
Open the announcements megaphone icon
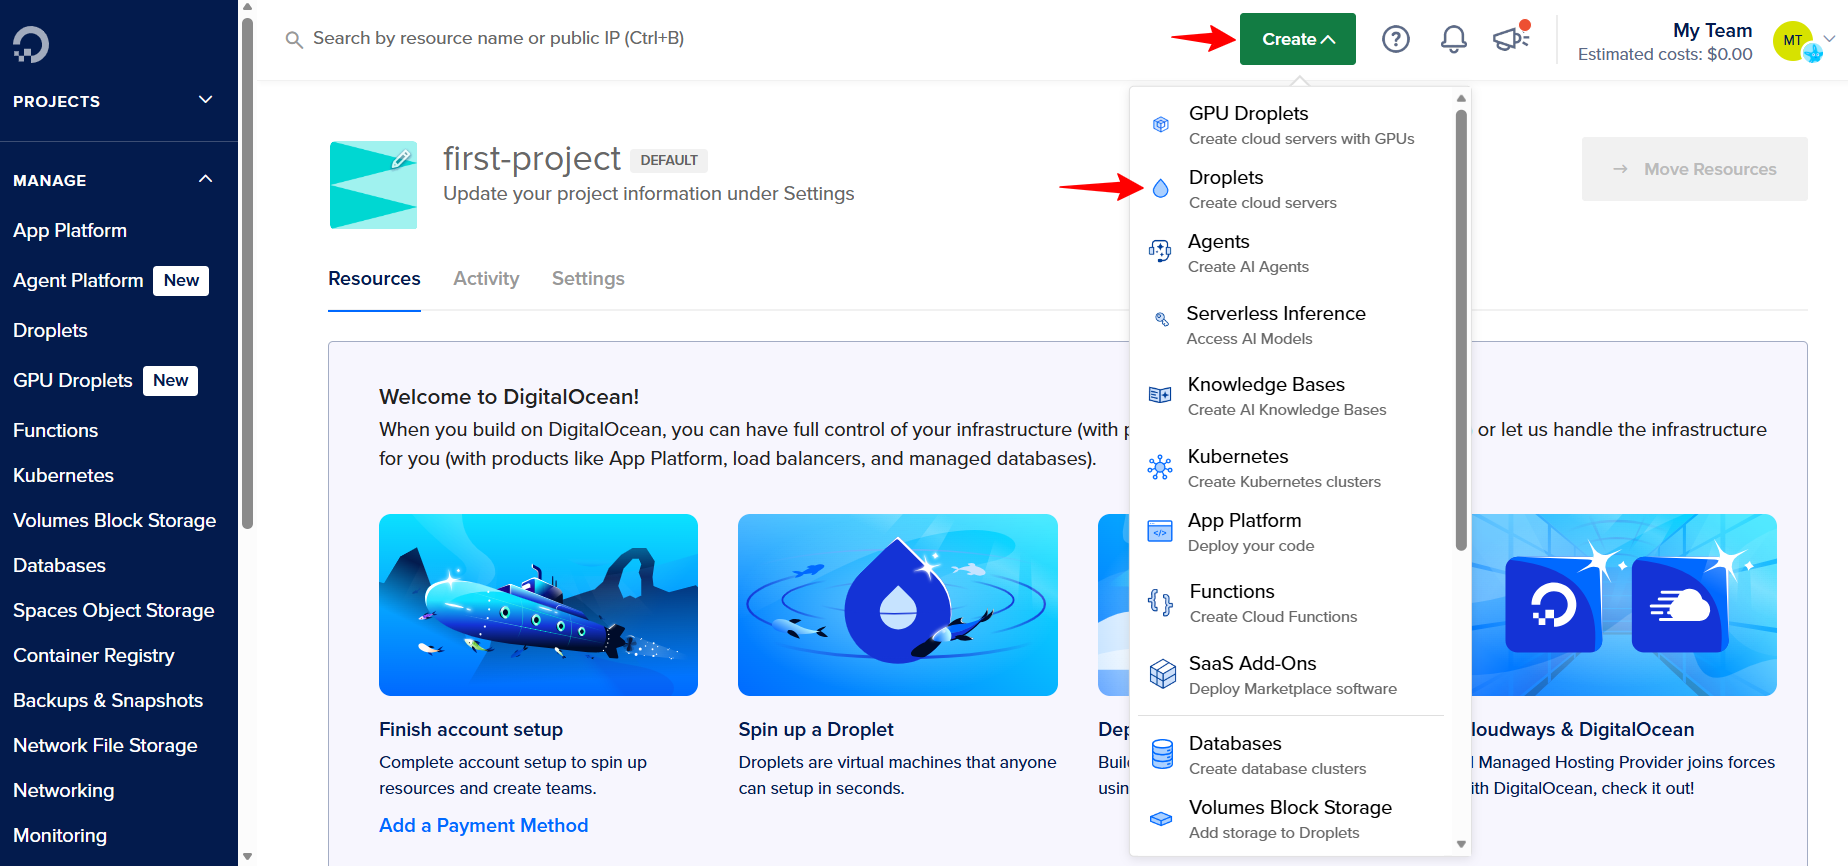[x=1511, y=38]
